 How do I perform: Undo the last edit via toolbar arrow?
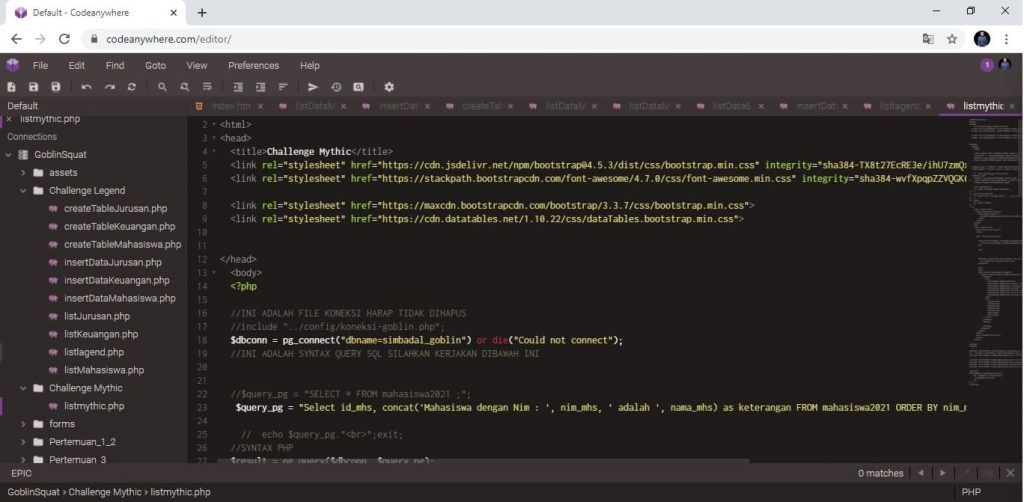coord(87,87)
